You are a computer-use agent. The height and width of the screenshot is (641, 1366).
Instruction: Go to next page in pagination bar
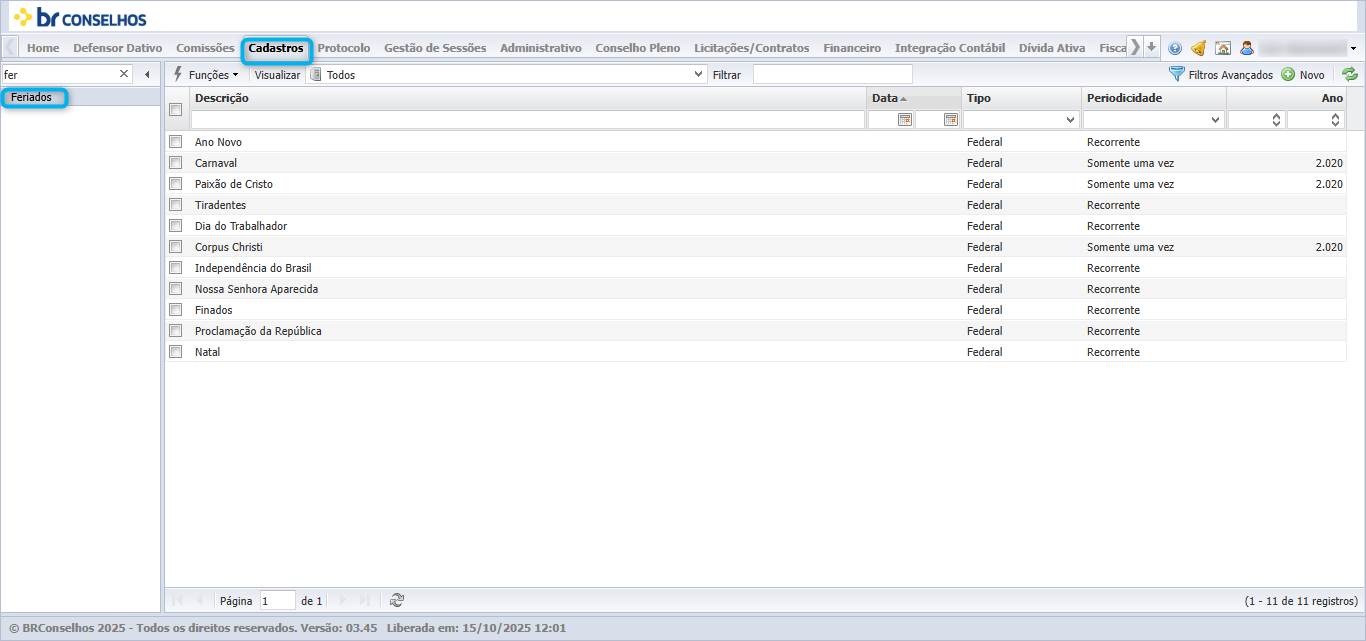click(x=343, y=600)
